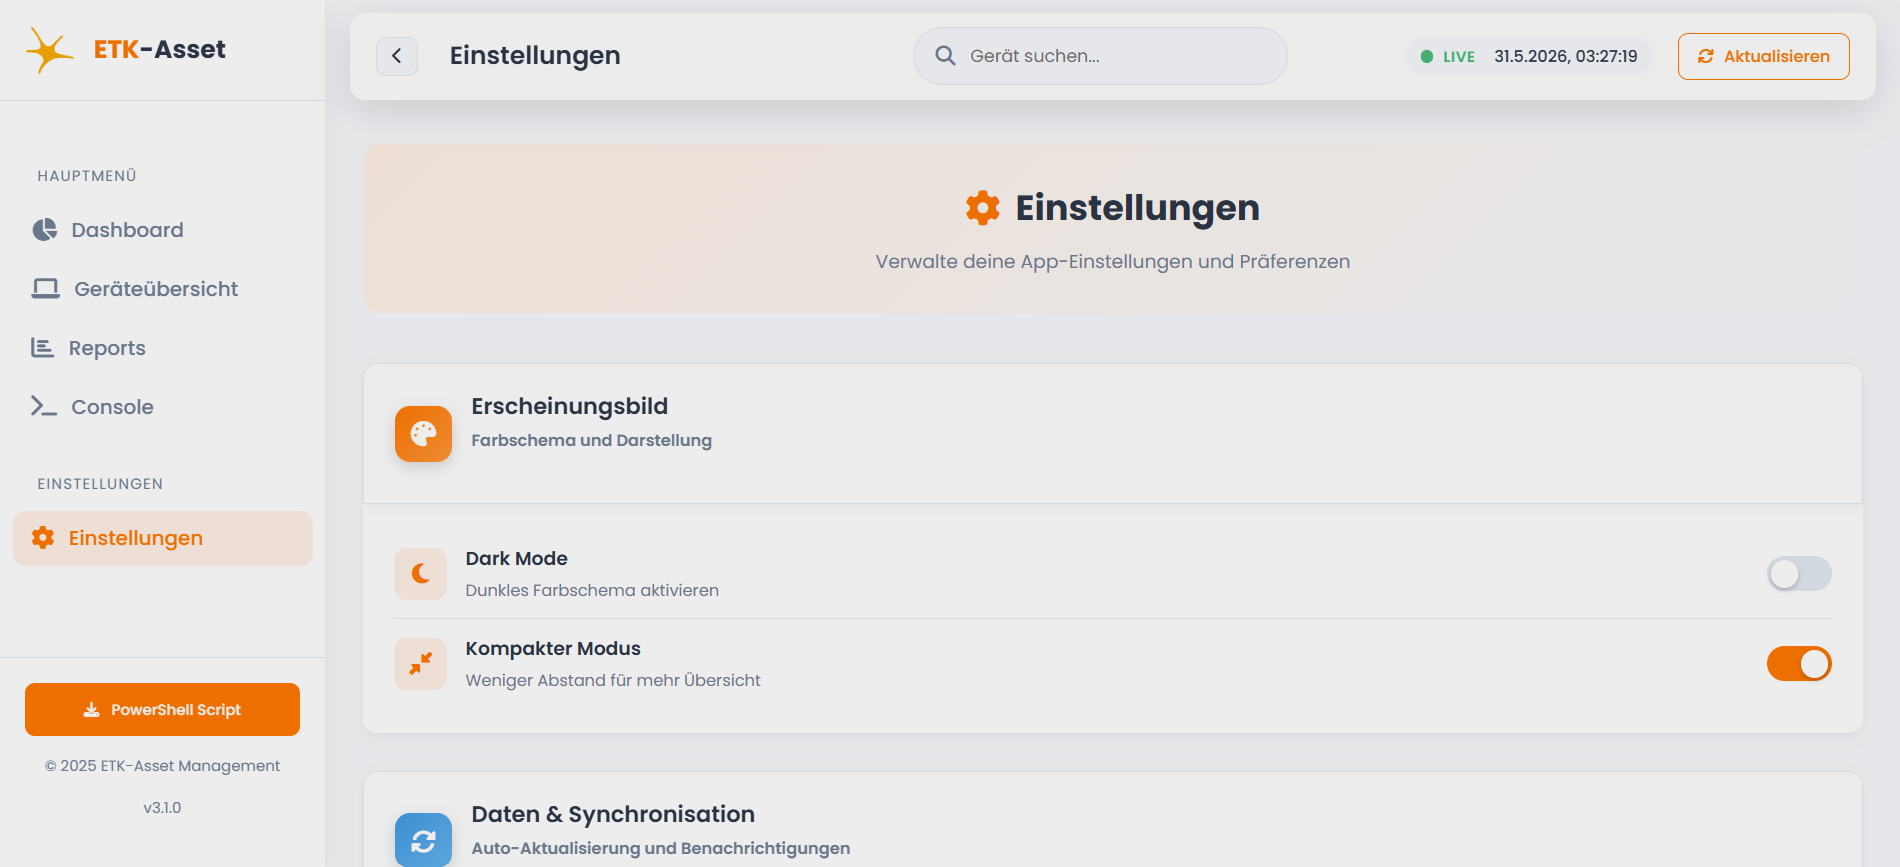Click the Dark Mode moon icon

[420, 574]
